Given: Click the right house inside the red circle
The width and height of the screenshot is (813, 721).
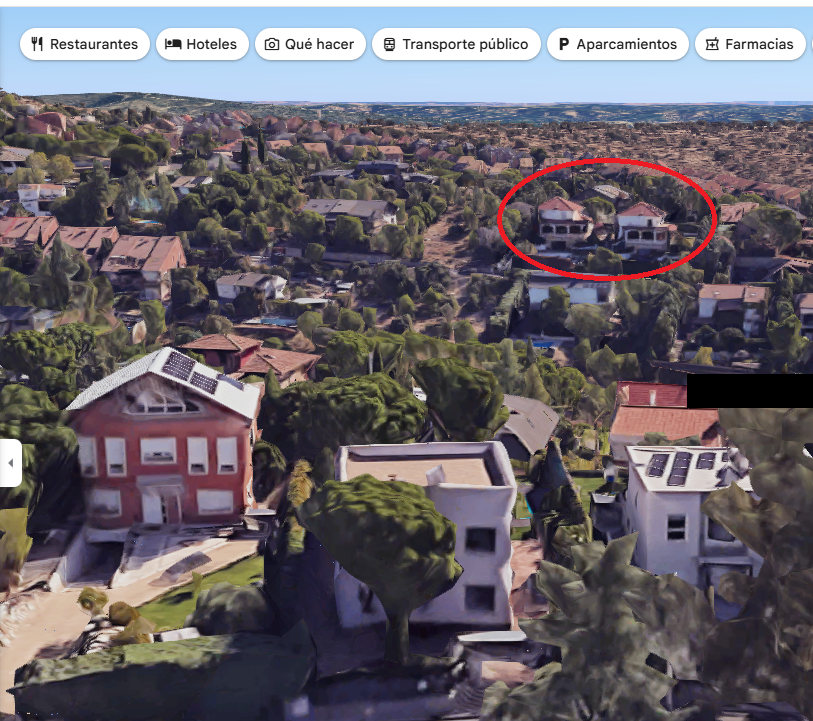Looking at the screenshot, I should tap(643, 228).
